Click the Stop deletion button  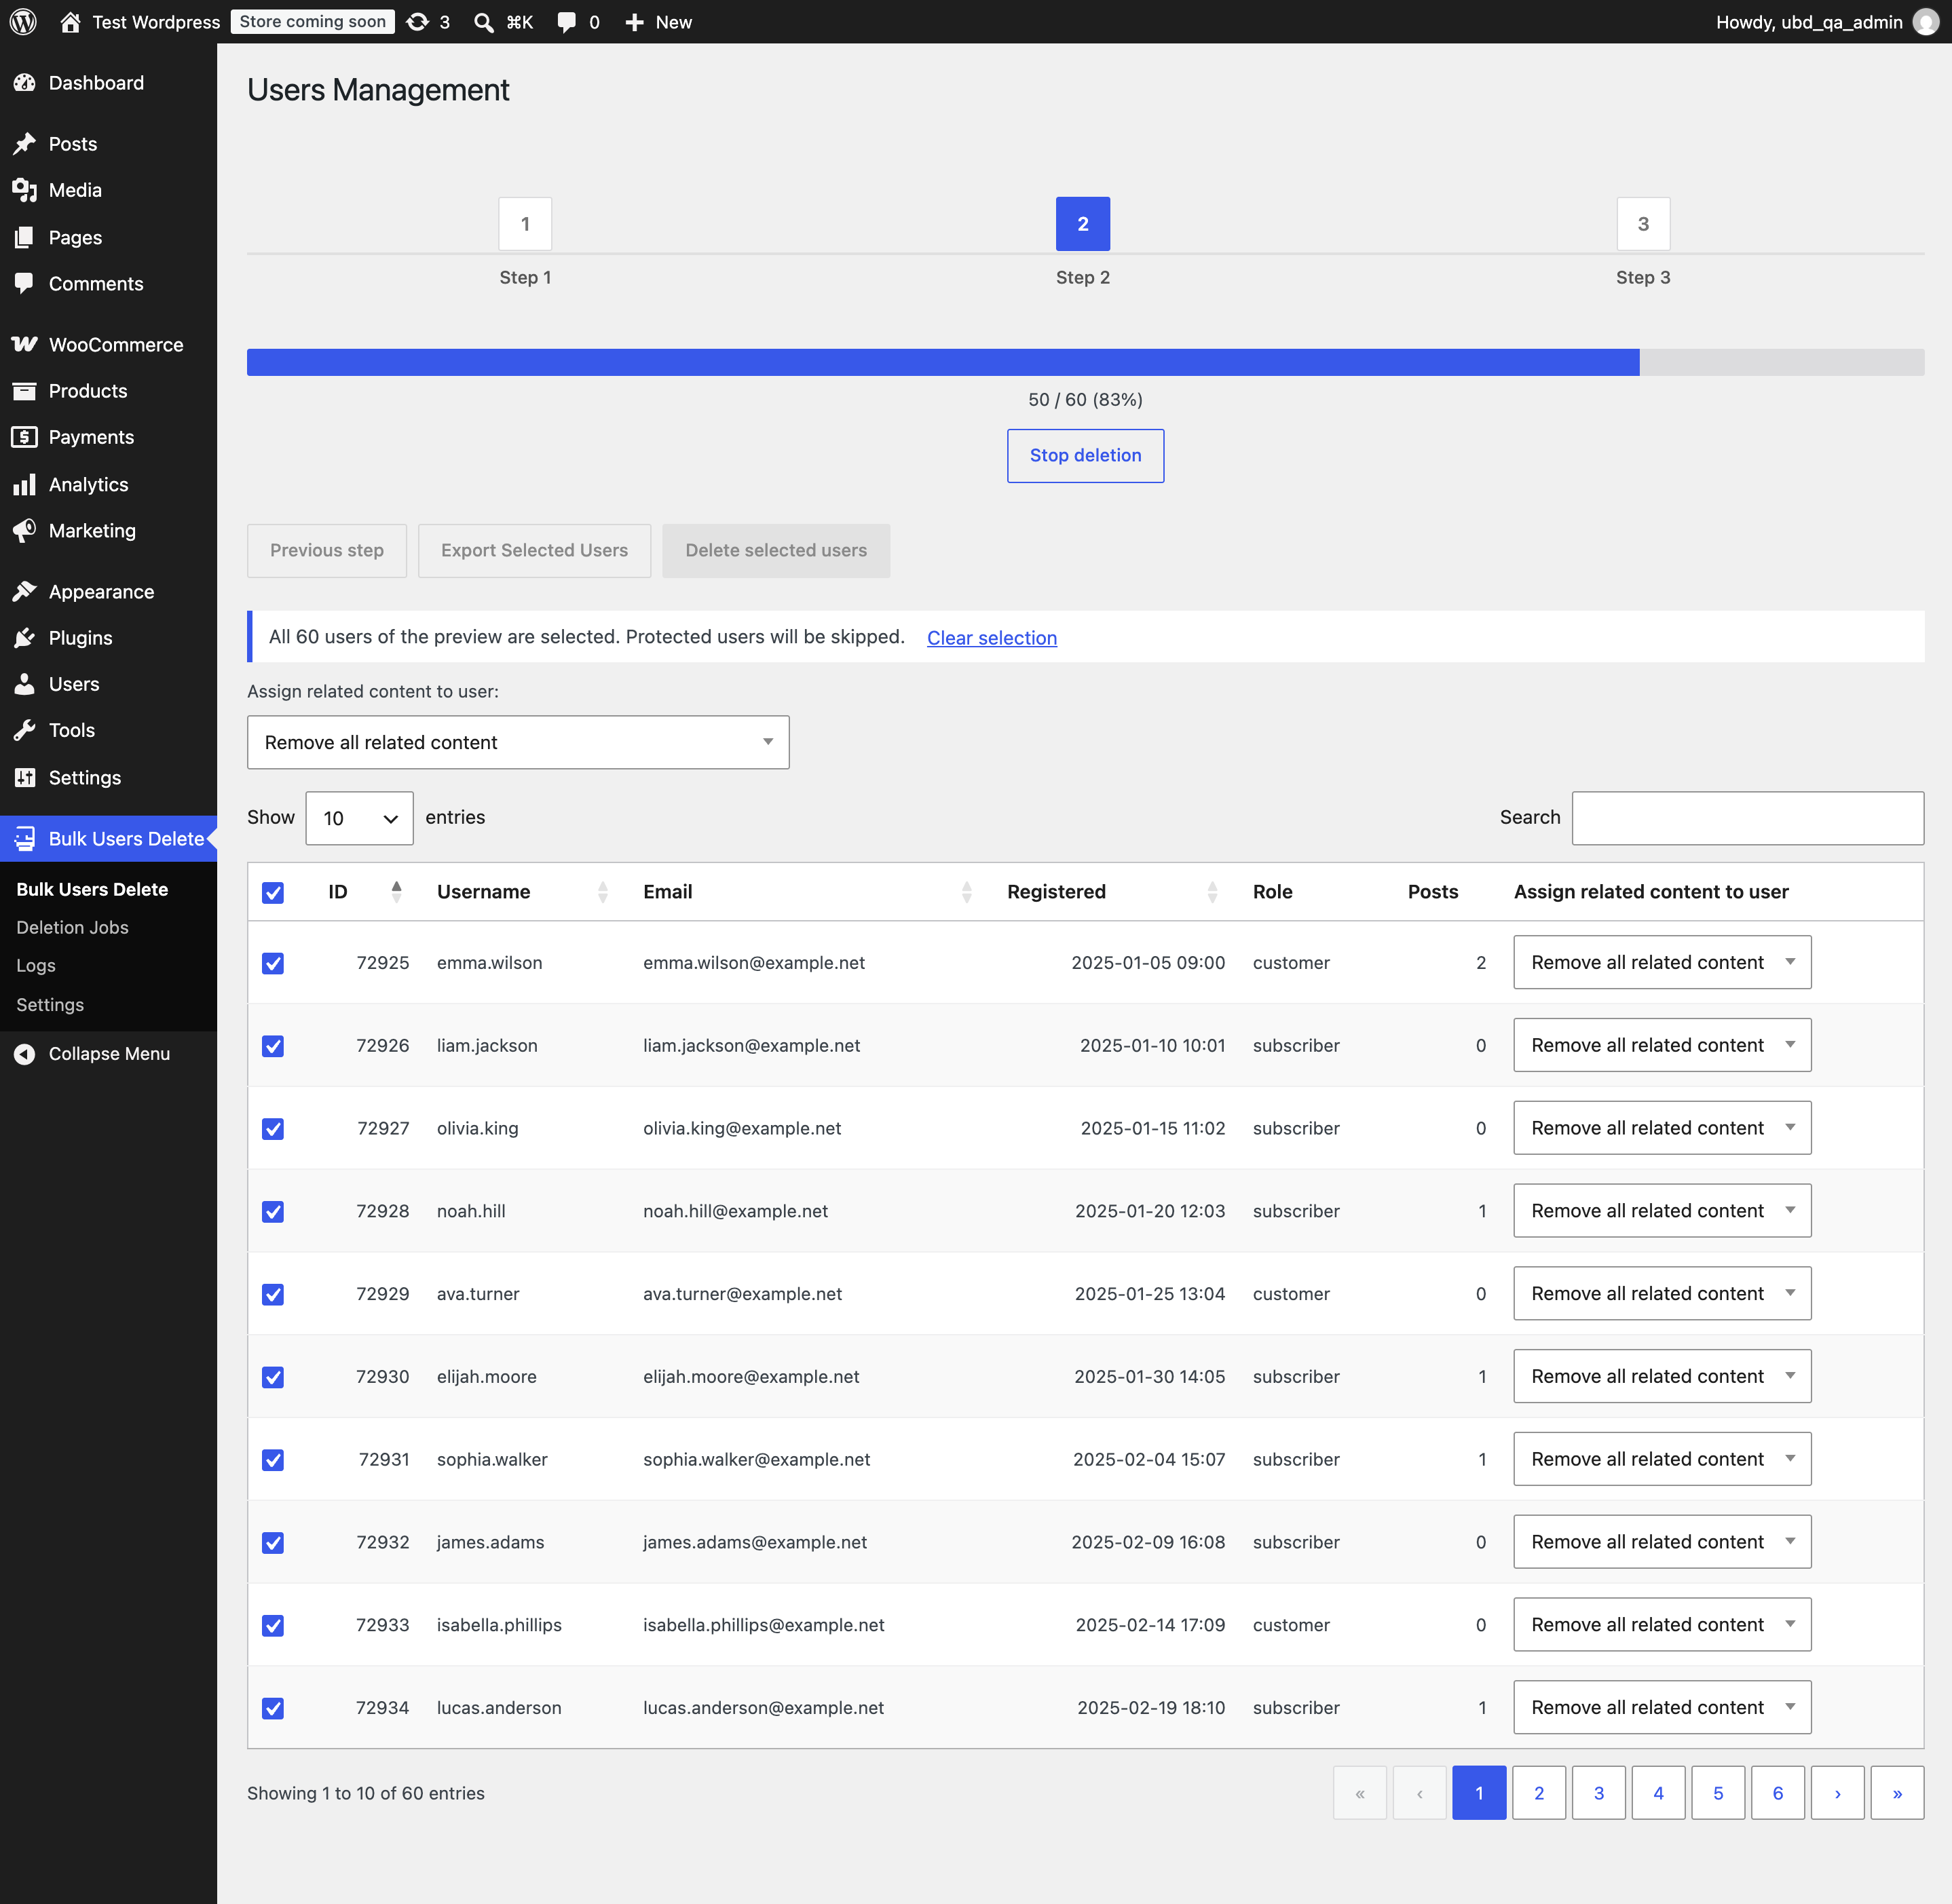pos(1085,456)
